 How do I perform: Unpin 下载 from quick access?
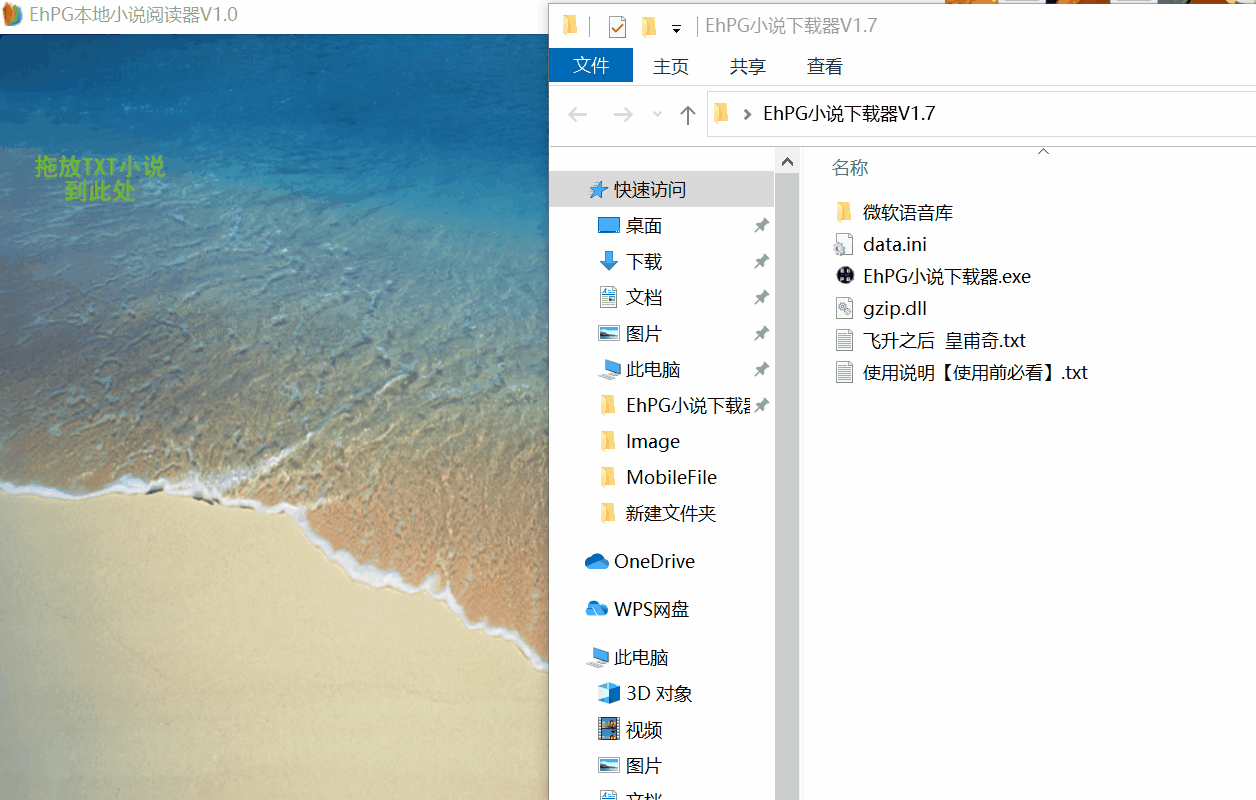pos(761,262)
